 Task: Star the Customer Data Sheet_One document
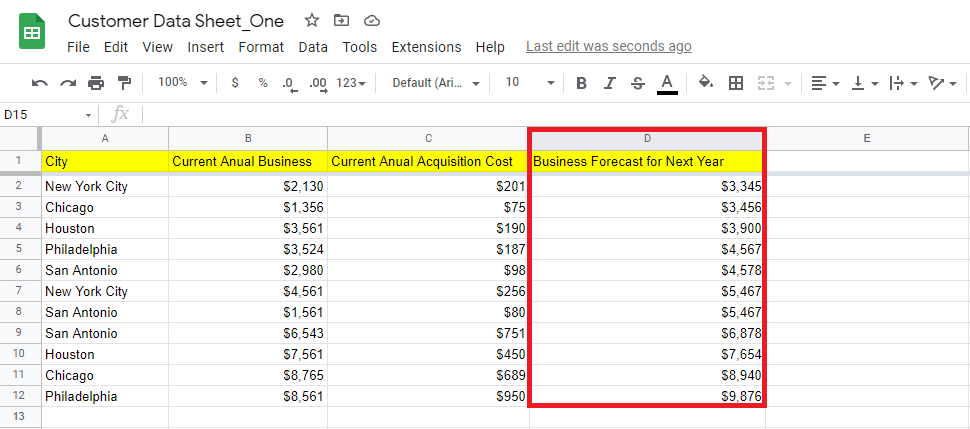(312, 20)
